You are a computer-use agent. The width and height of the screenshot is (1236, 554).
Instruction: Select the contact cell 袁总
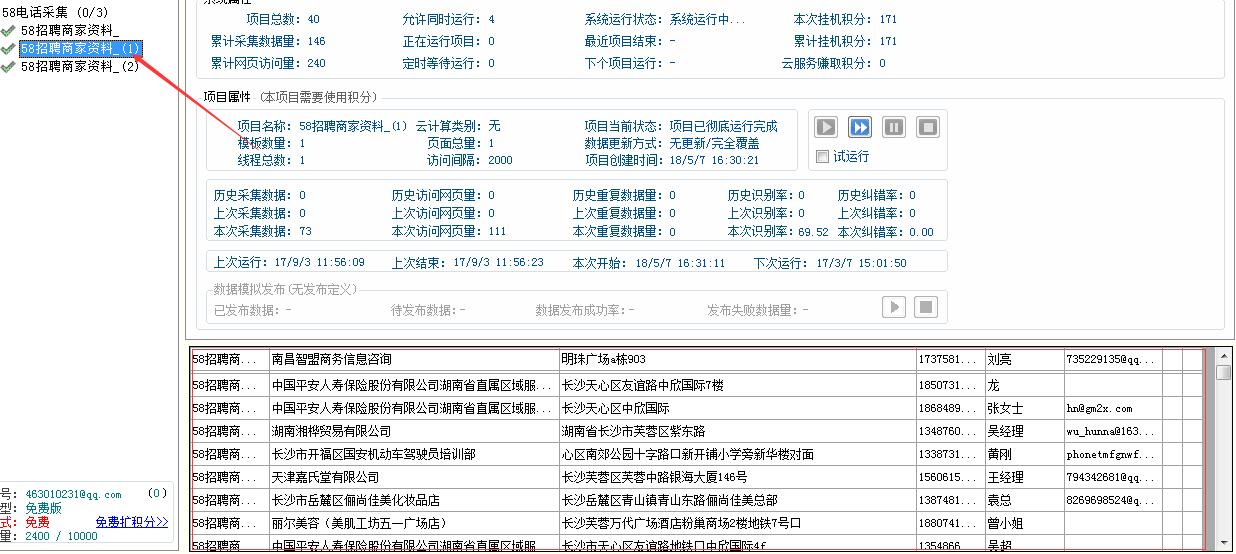tap(1024, 500)
